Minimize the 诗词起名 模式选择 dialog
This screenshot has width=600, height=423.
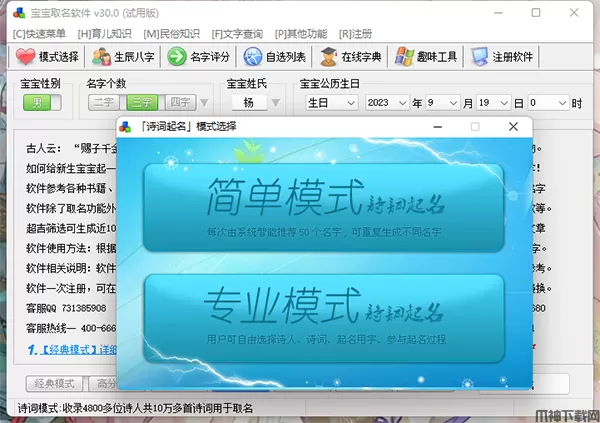click(x=438, y=127)
